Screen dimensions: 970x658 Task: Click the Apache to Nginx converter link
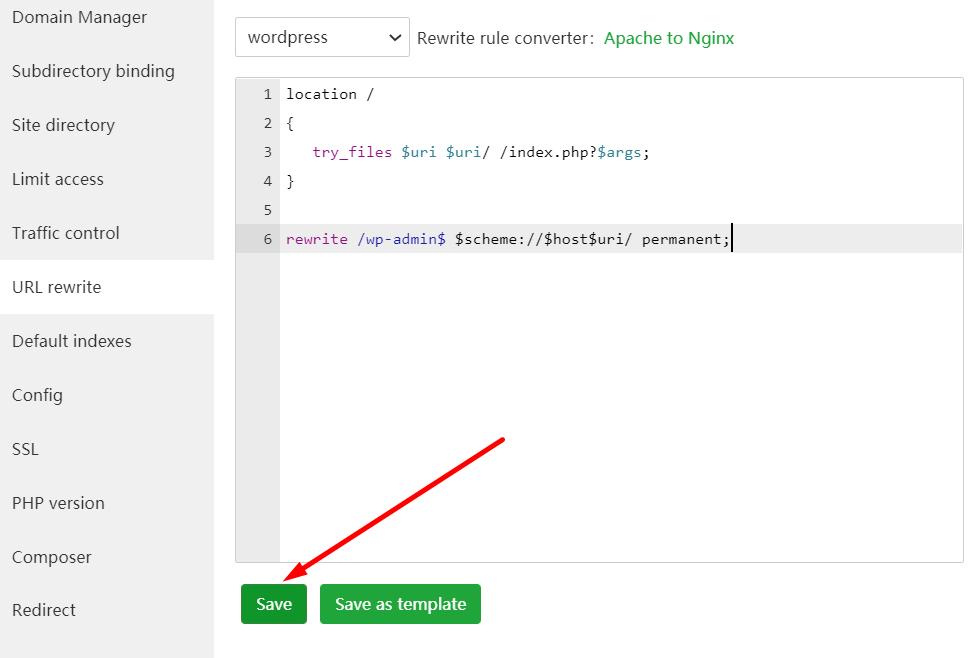(668, 38)
